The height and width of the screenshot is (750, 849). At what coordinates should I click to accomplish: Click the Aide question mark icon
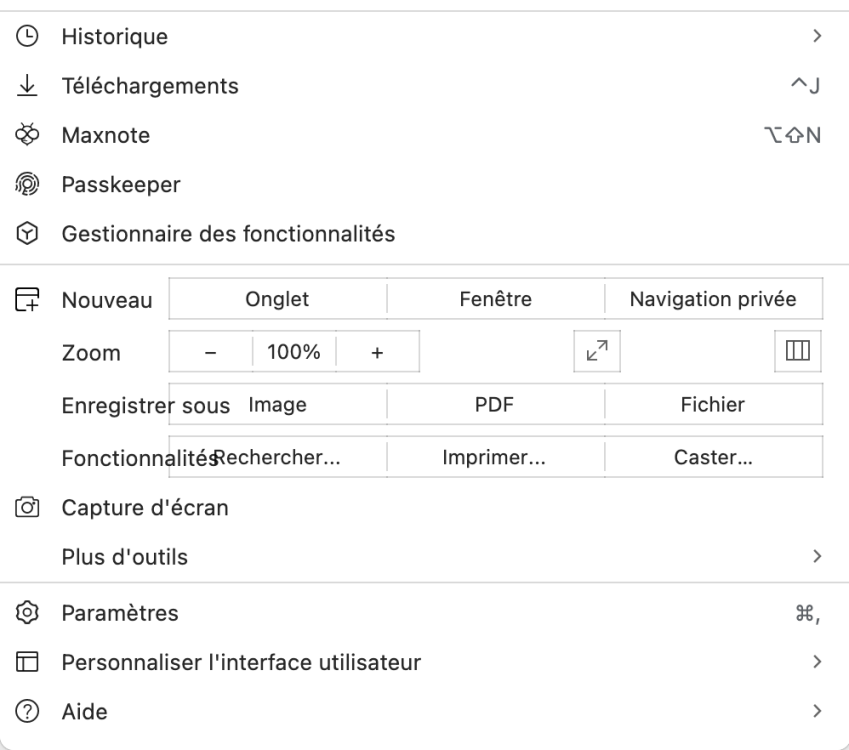tap(27, 712)
